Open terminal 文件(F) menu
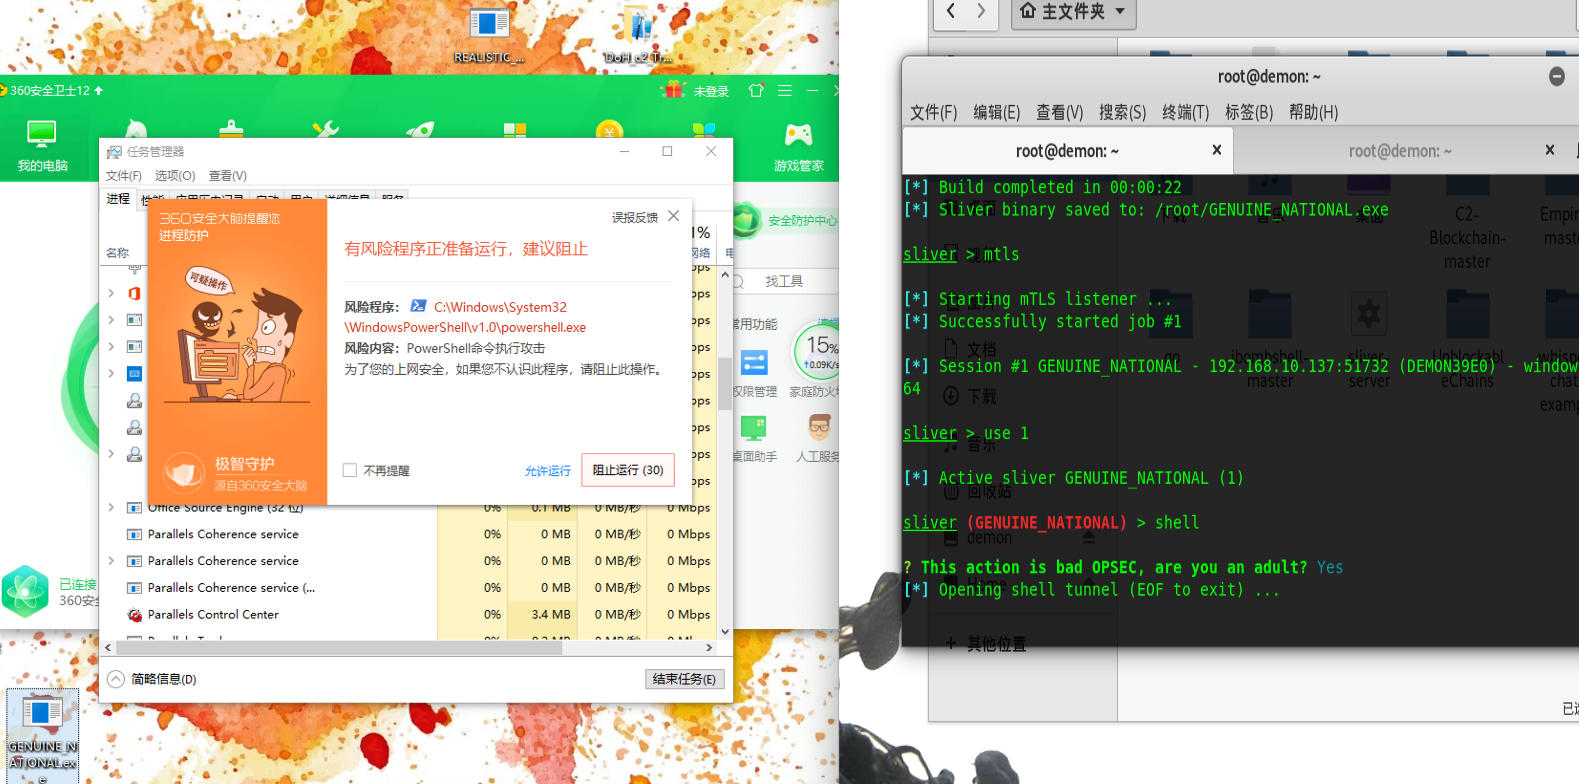 click(934, 112)
